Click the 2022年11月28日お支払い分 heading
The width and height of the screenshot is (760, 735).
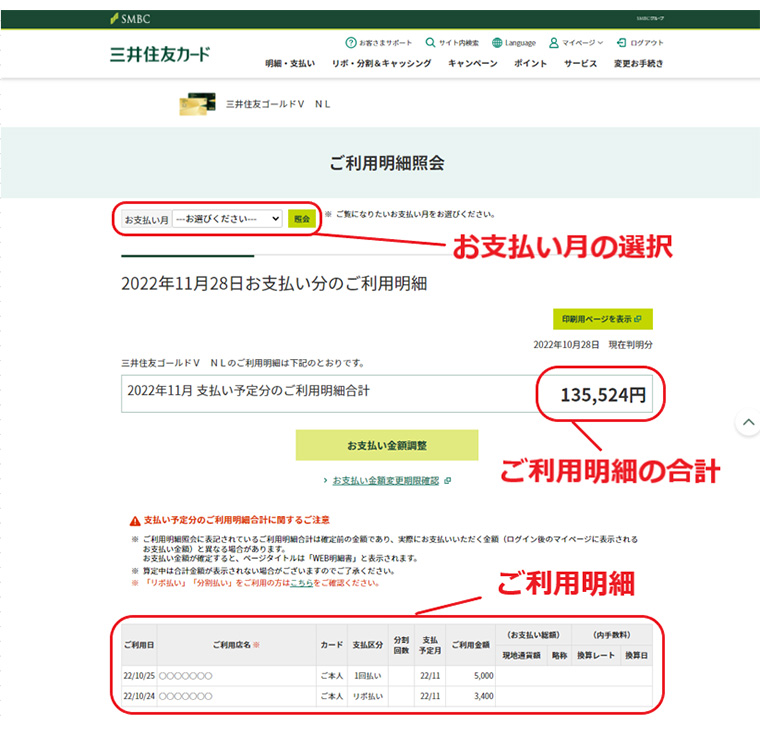[274, 284]
